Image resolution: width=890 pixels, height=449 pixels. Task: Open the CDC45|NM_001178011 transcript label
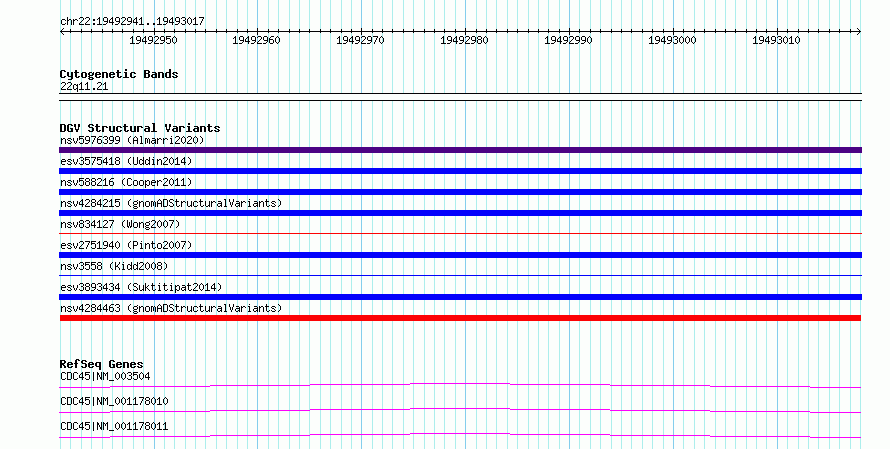coord(114,426)
